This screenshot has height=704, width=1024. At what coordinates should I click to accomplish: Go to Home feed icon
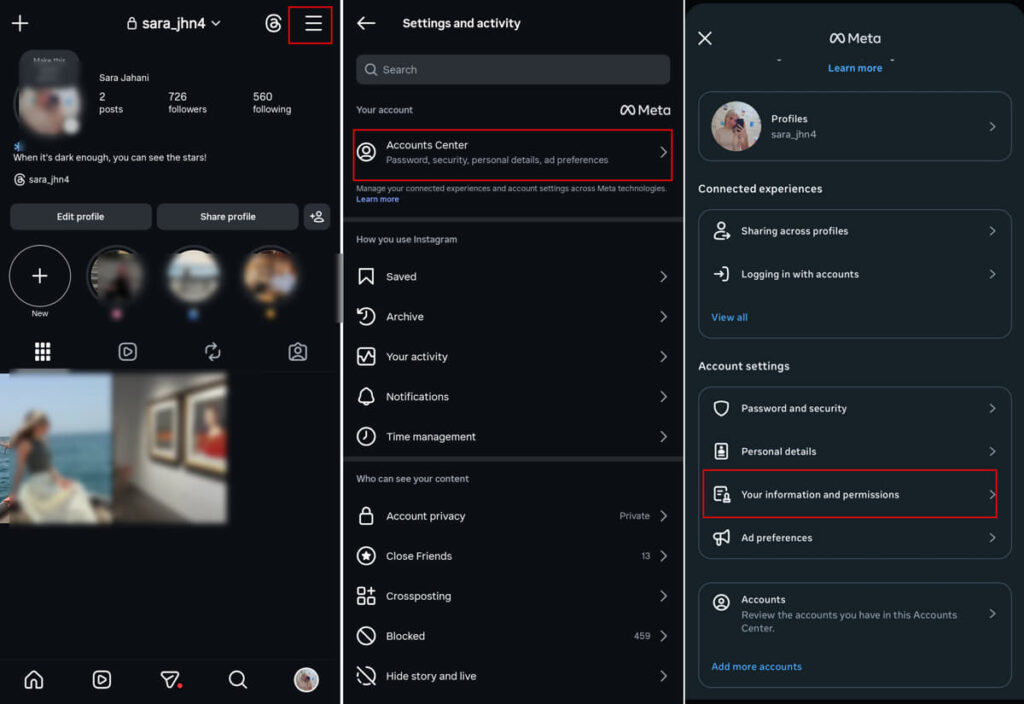point(34,680)
